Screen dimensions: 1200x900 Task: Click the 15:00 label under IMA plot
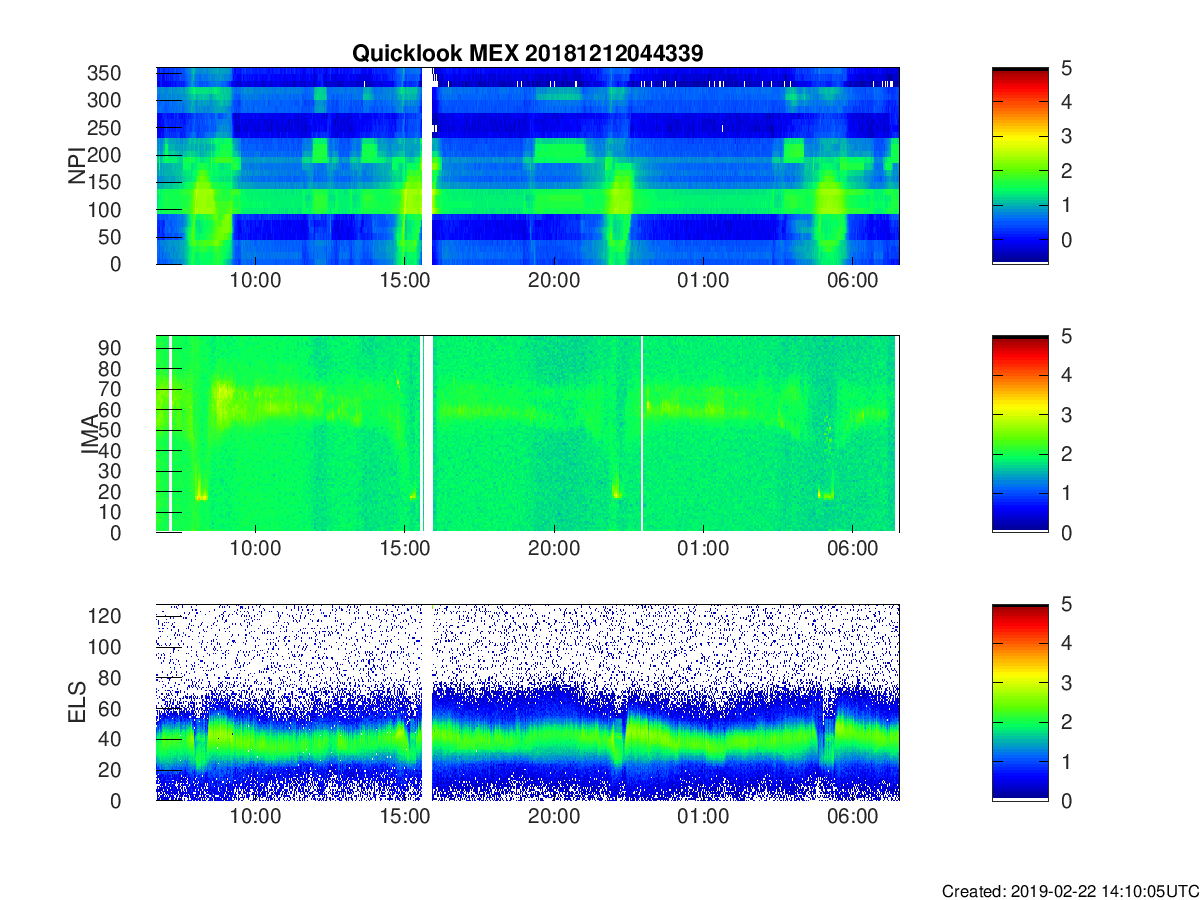[405, 550]
